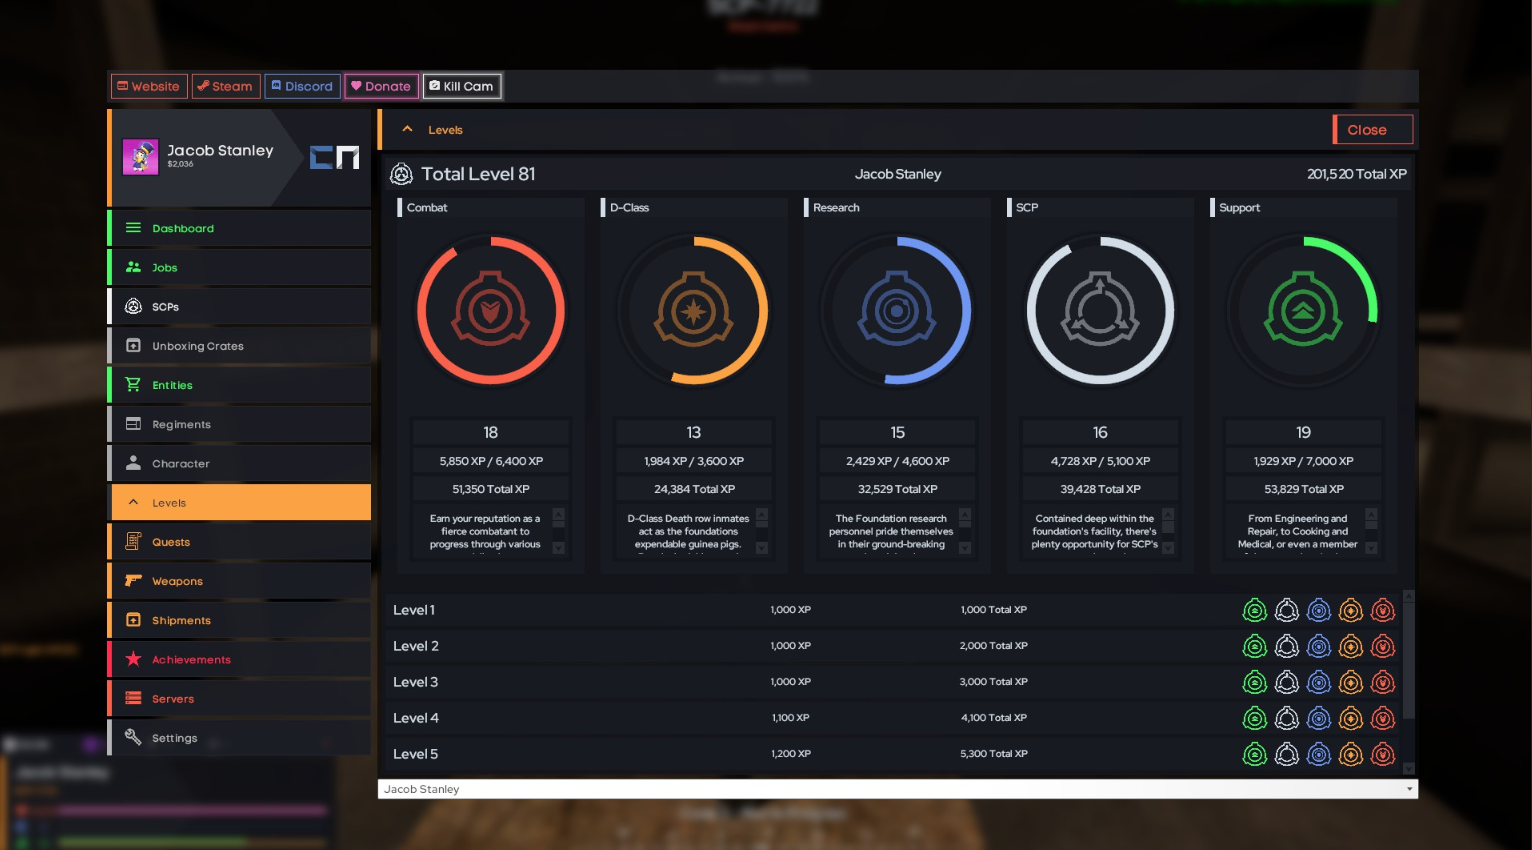Screen dimensions: 1532x850
Task: Pick the red Combat badge in Level 3 row
Action: pos(1383,682)
